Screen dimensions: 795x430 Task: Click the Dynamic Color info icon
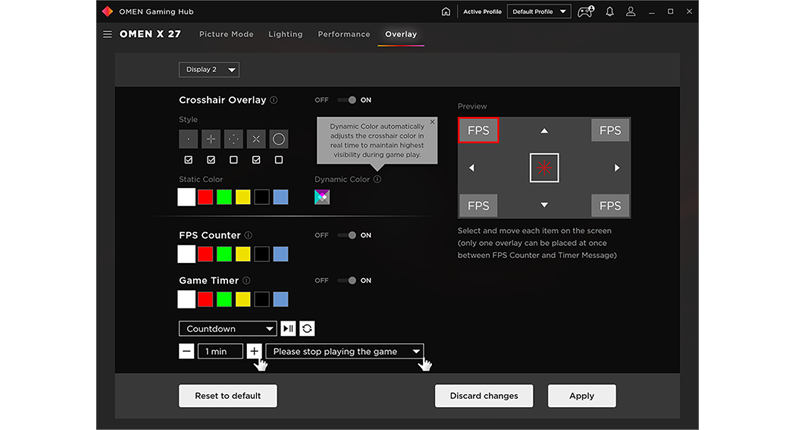point(377,179)
